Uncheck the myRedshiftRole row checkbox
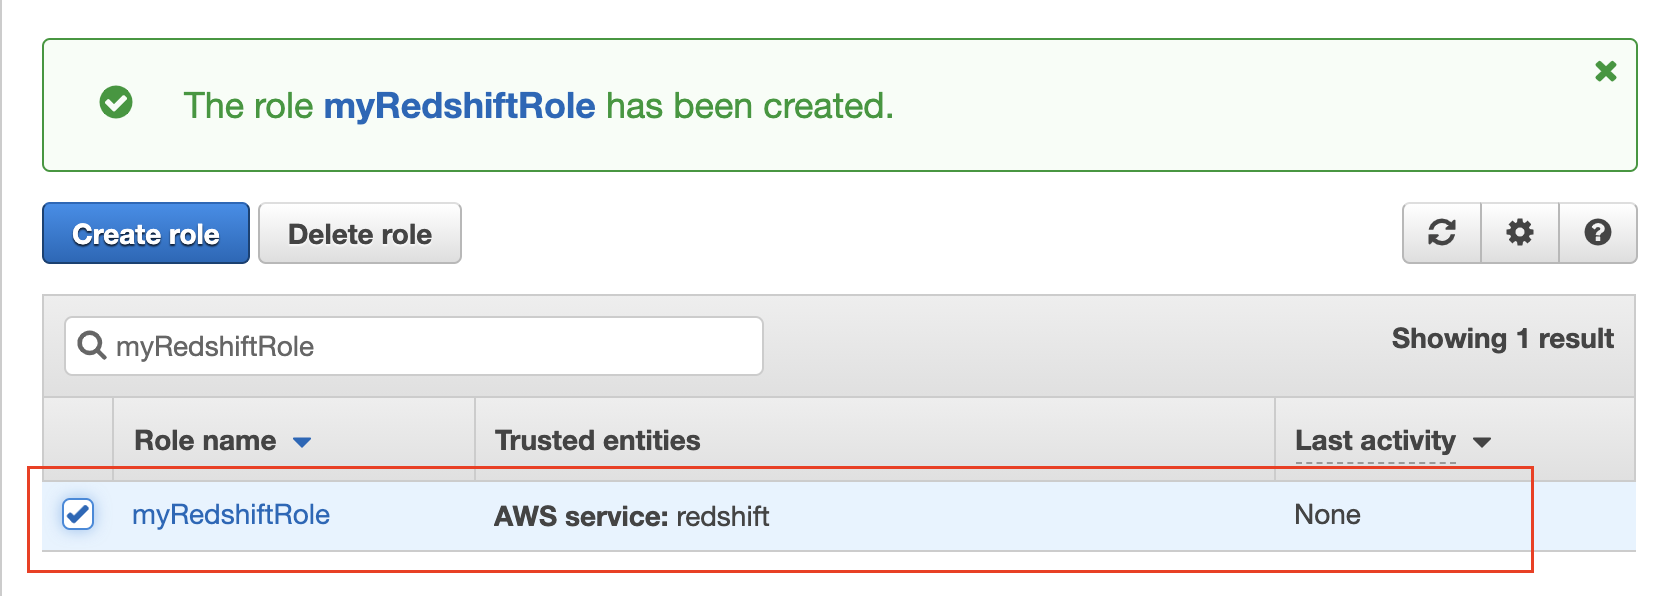The height and width of the screenshot is (596, 1664). click(76, 515)
